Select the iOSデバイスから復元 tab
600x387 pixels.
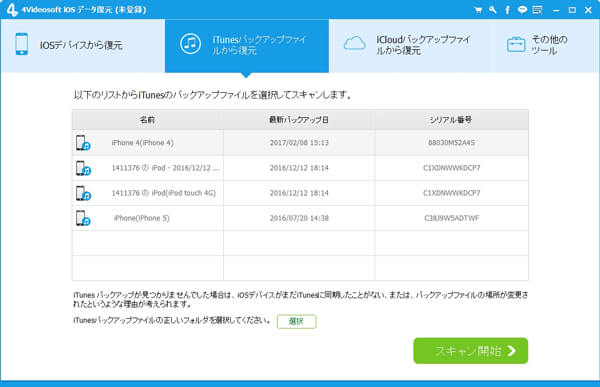(x=83, y=46)
